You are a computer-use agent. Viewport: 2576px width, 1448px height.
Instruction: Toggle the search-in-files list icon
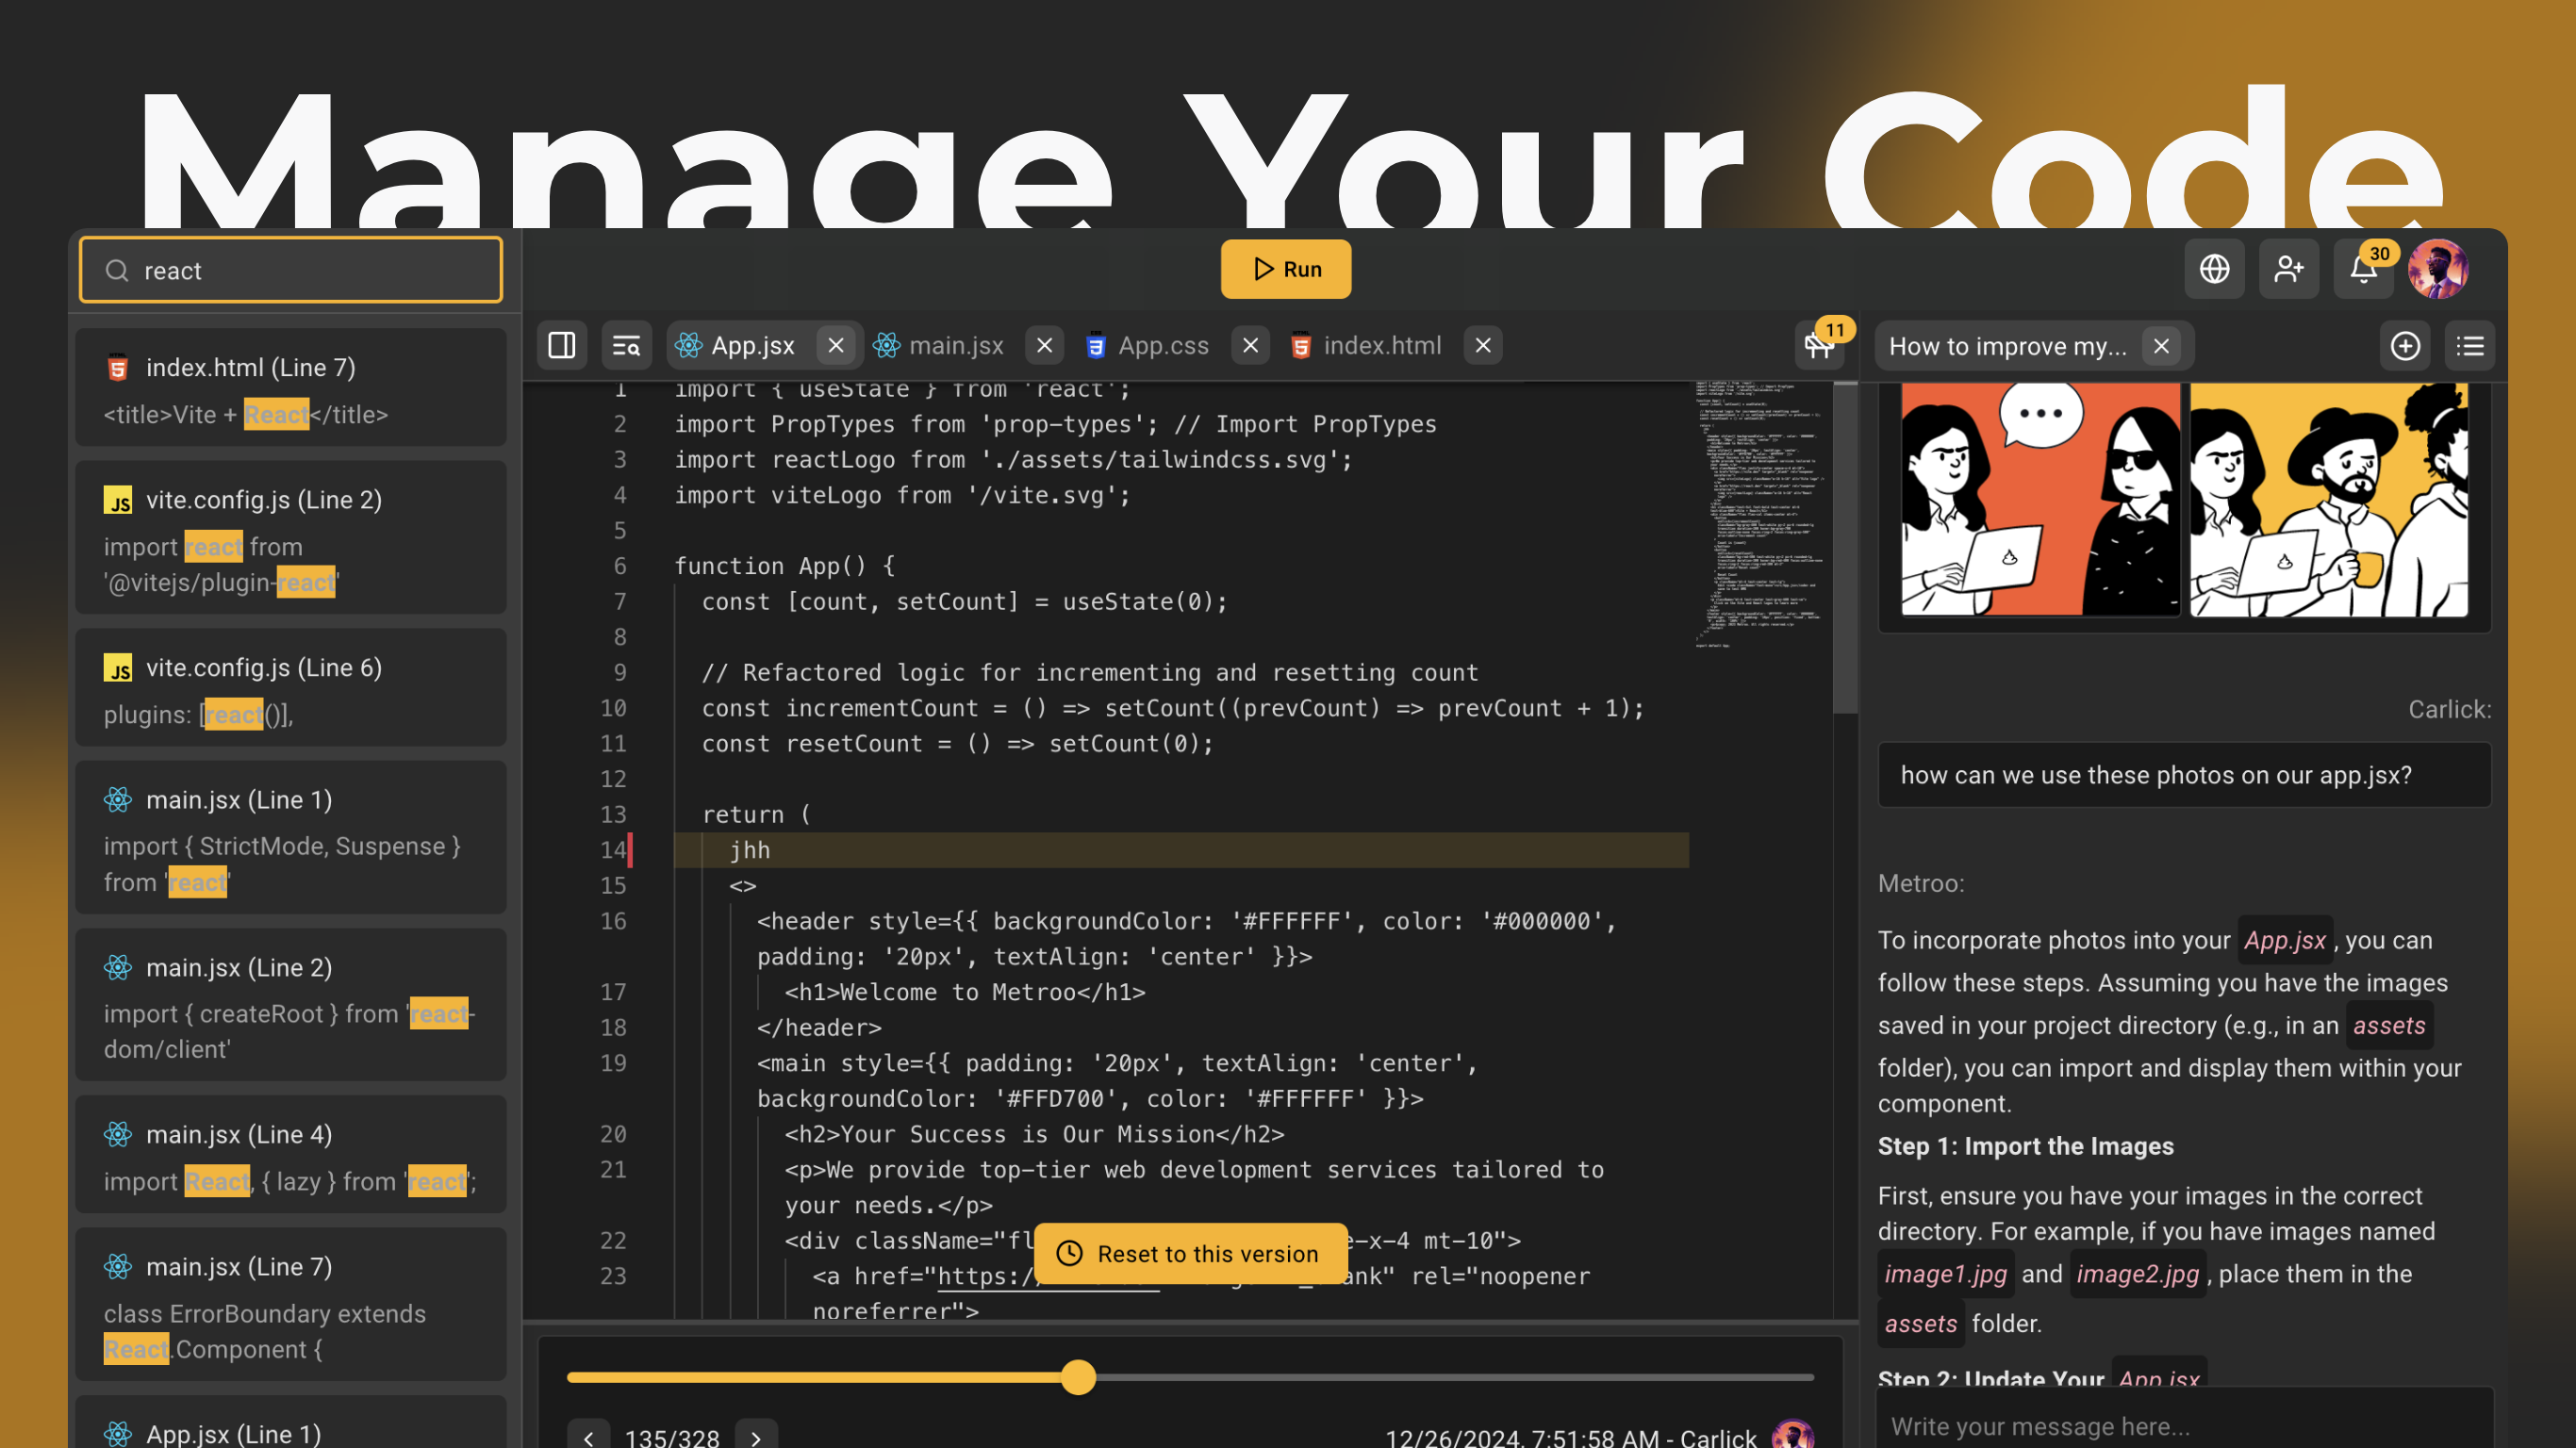[x=626, y=346]
